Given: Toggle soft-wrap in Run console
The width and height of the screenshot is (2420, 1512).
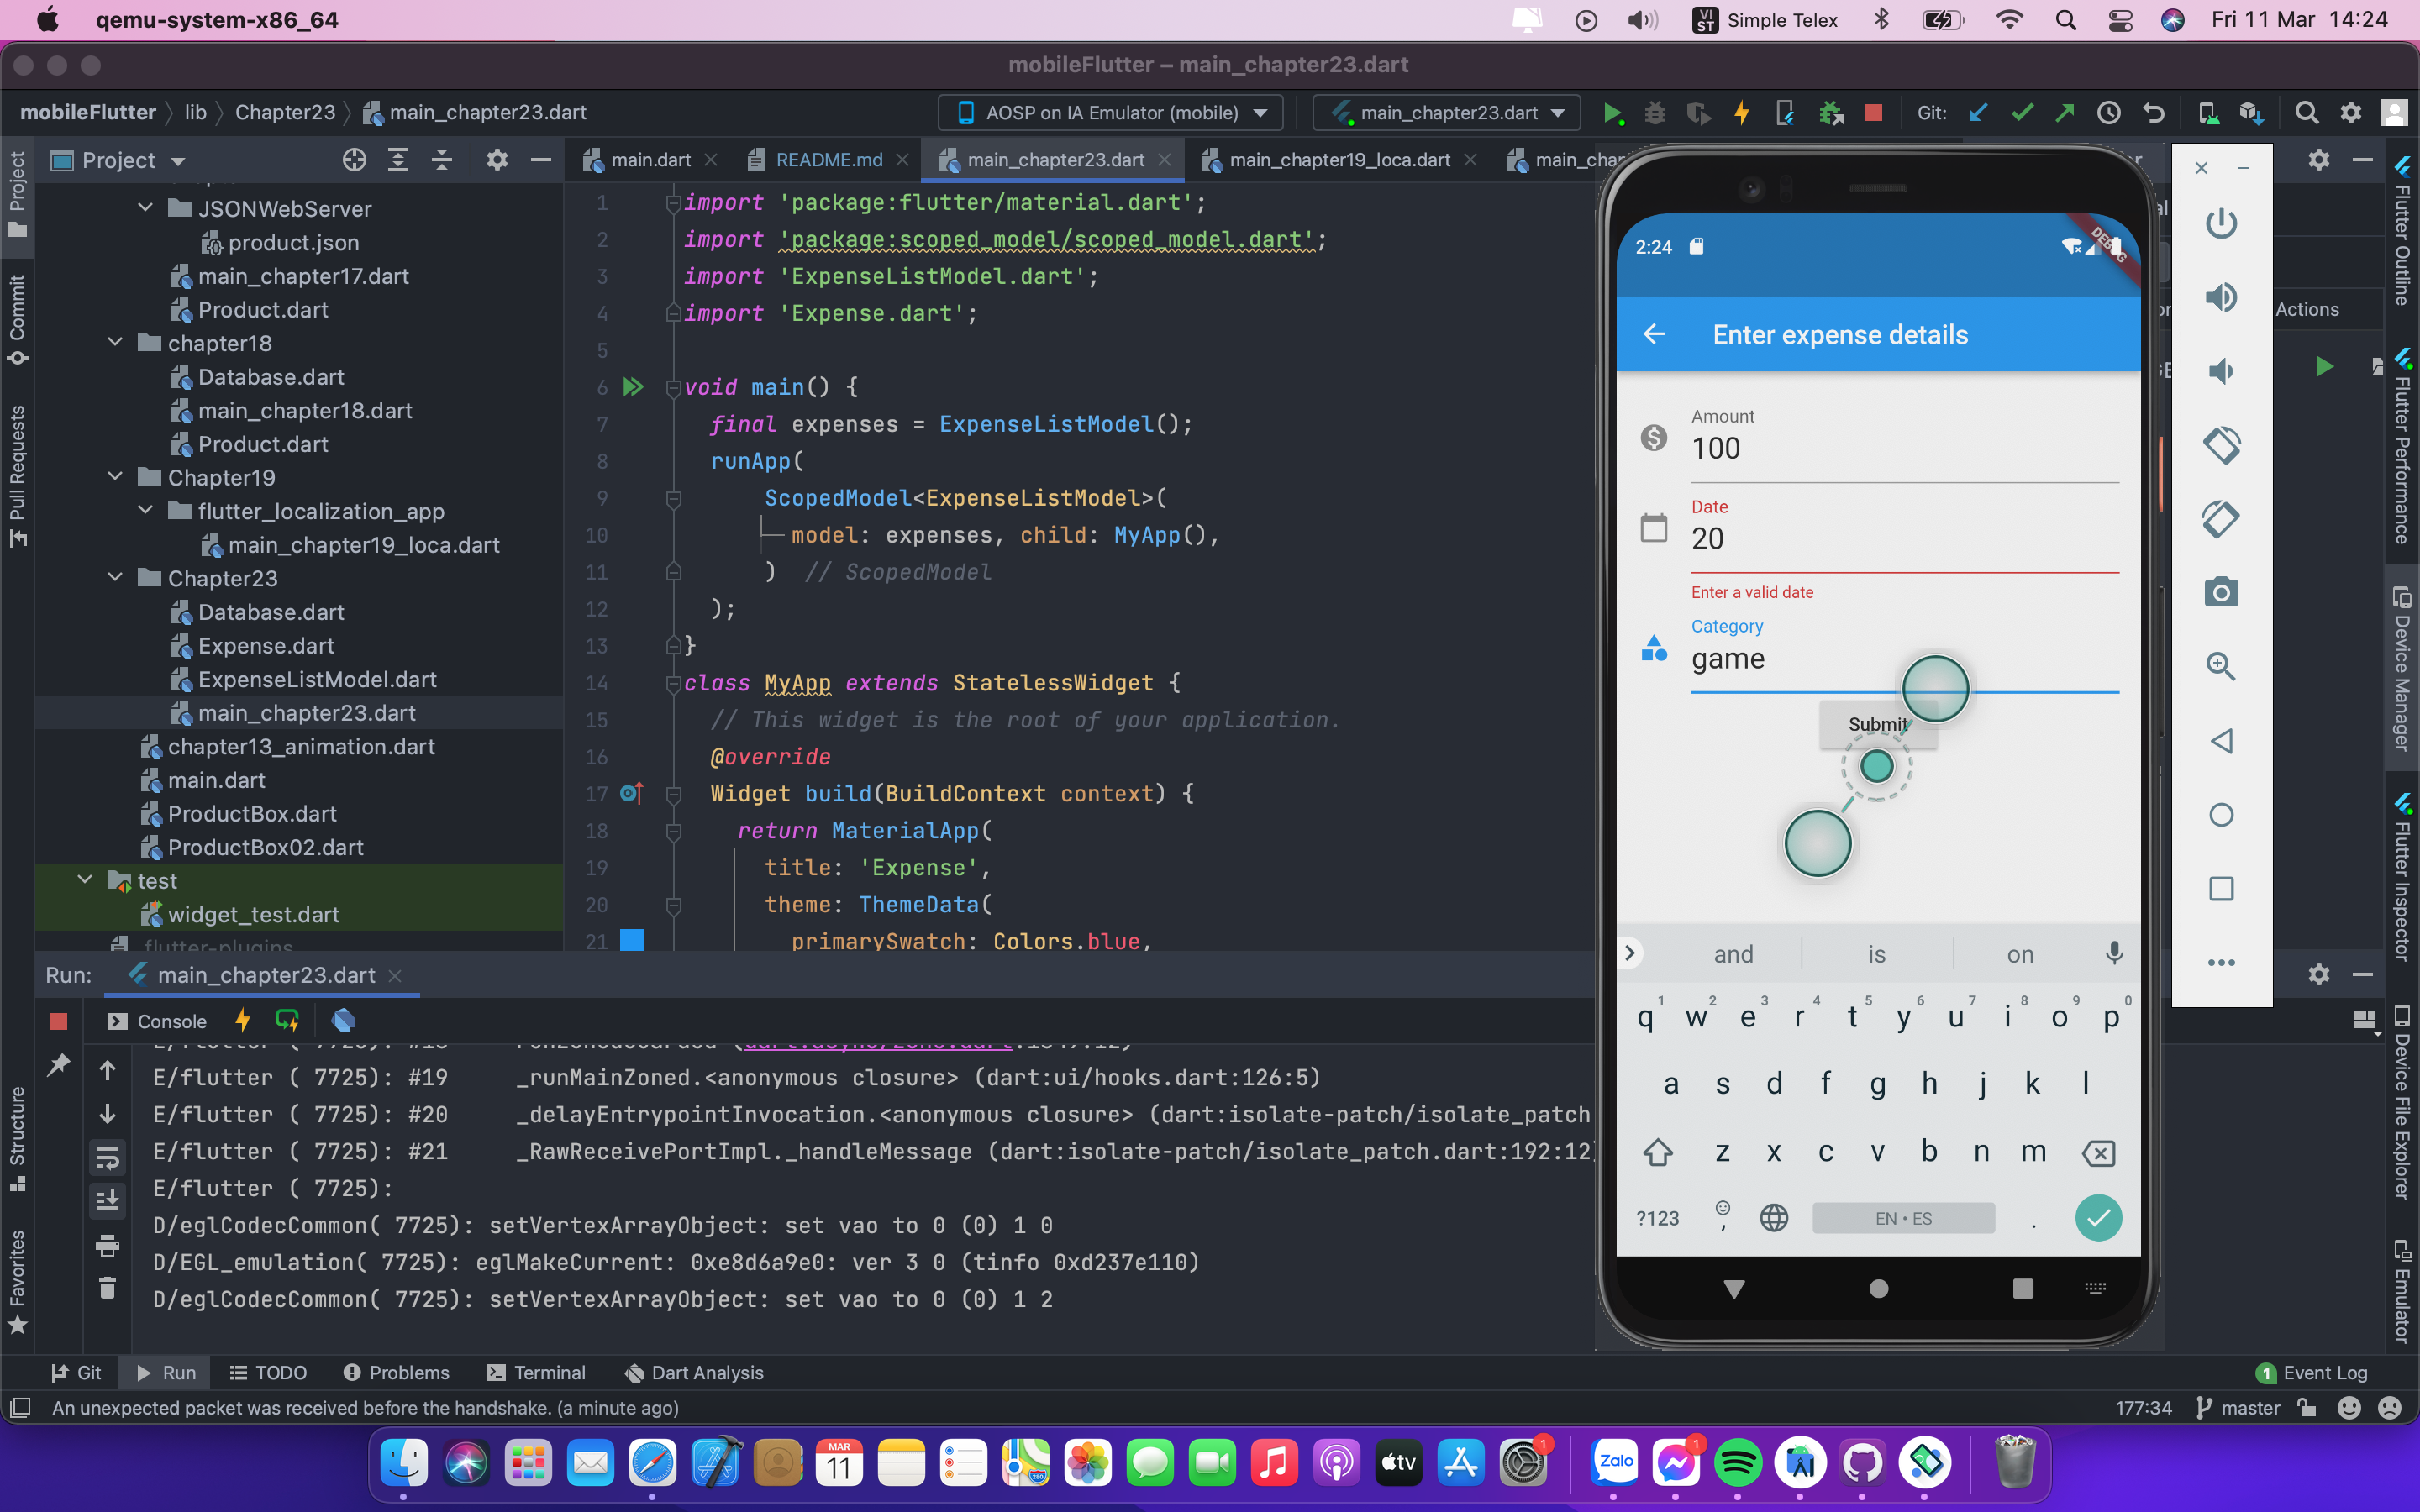Looking at the screenshot, I should pos(108,1158).
